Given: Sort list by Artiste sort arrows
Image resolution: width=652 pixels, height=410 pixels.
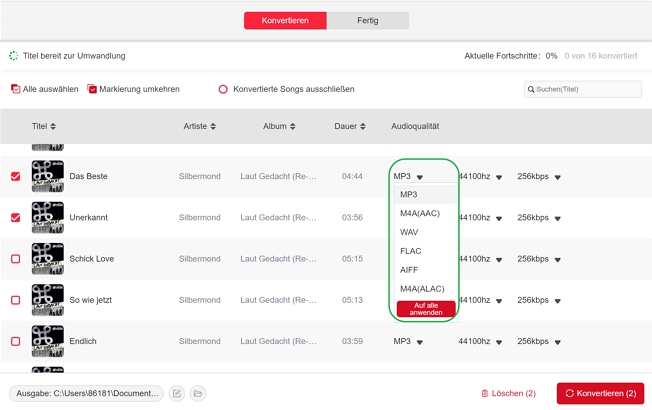Looking at the screenshot, I should pos(213,127).
